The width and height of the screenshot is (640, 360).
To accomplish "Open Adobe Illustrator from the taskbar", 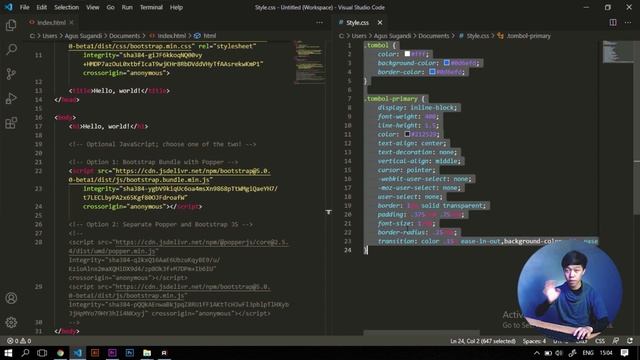I will click(95, 353).
